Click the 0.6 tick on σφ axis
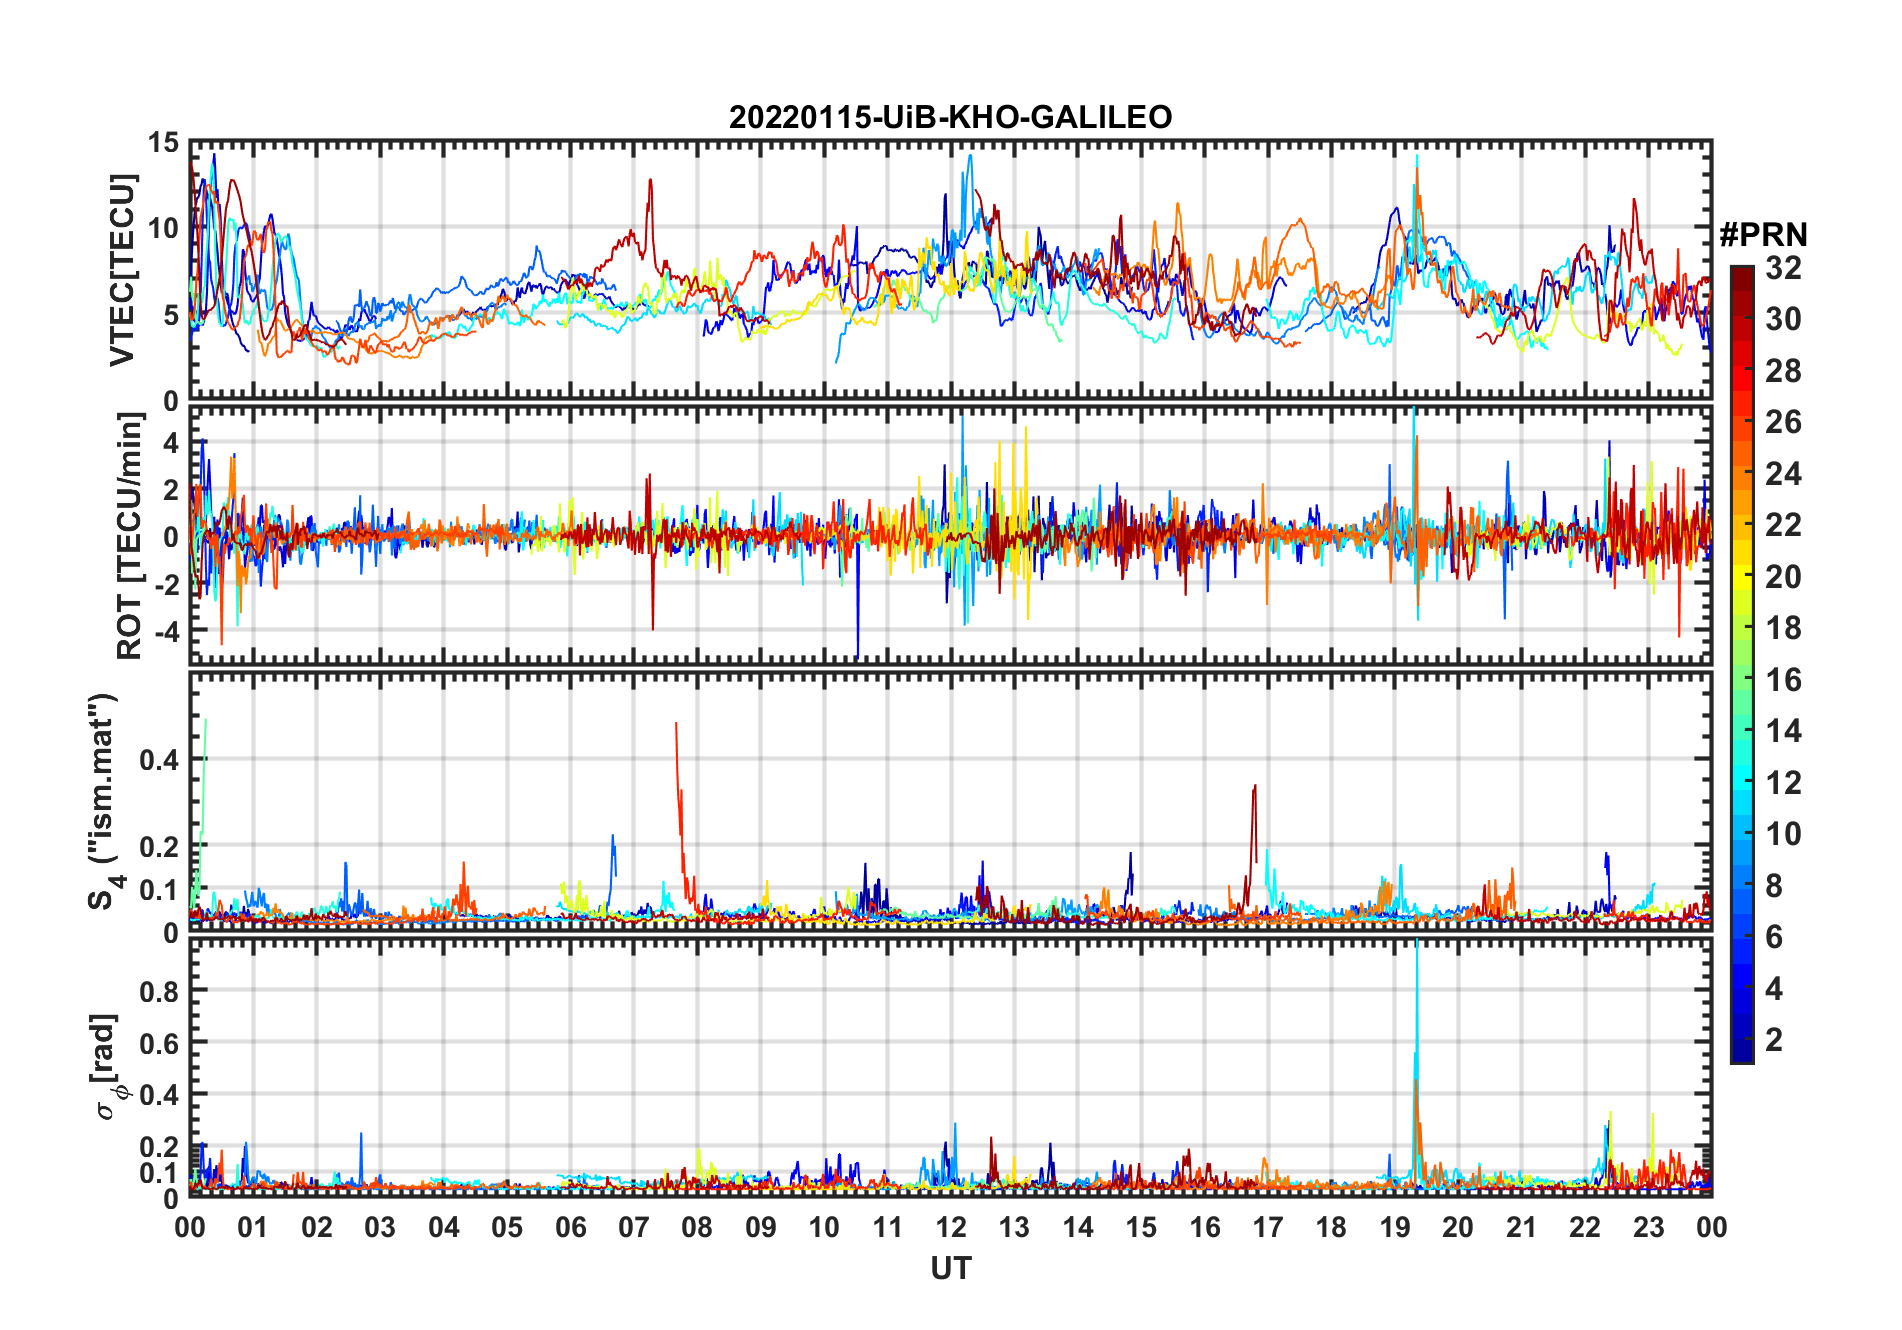The width and height of the screenshot is (1902, 1330). coord(158,1043)
